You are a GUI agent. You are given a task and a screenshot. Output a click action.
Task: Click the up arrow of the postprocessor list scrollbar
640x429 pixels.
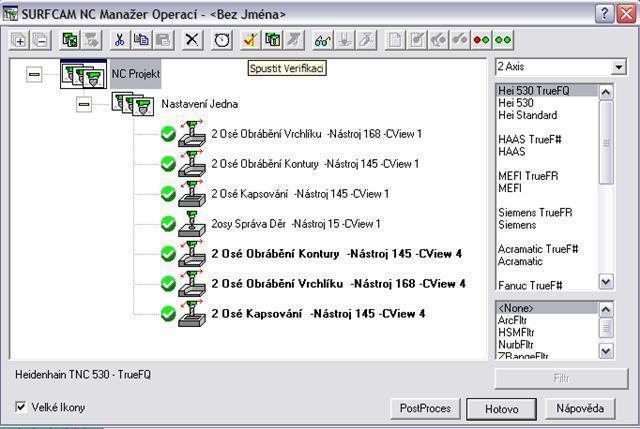(x=606, y=92)
